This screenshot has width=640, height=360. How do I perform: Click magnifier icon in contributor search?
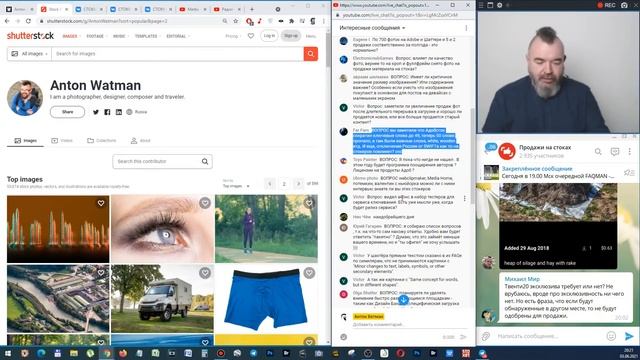coord(205,161)
